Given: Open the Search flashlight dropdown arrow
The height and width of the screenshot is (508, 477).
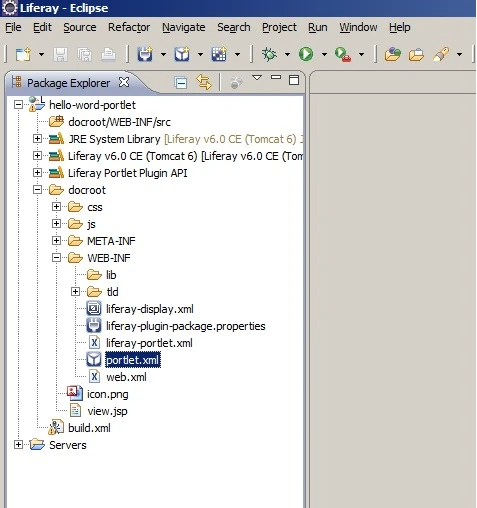Looking at the screenshot, I should 460,54.
